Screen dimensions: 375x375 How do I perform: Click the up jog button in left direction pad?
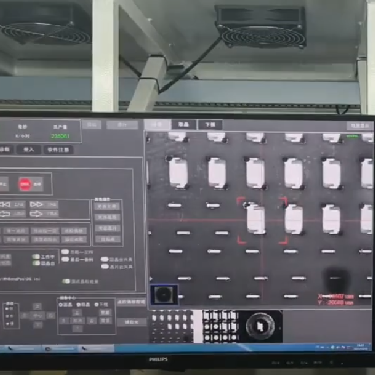tap(37, 306)
